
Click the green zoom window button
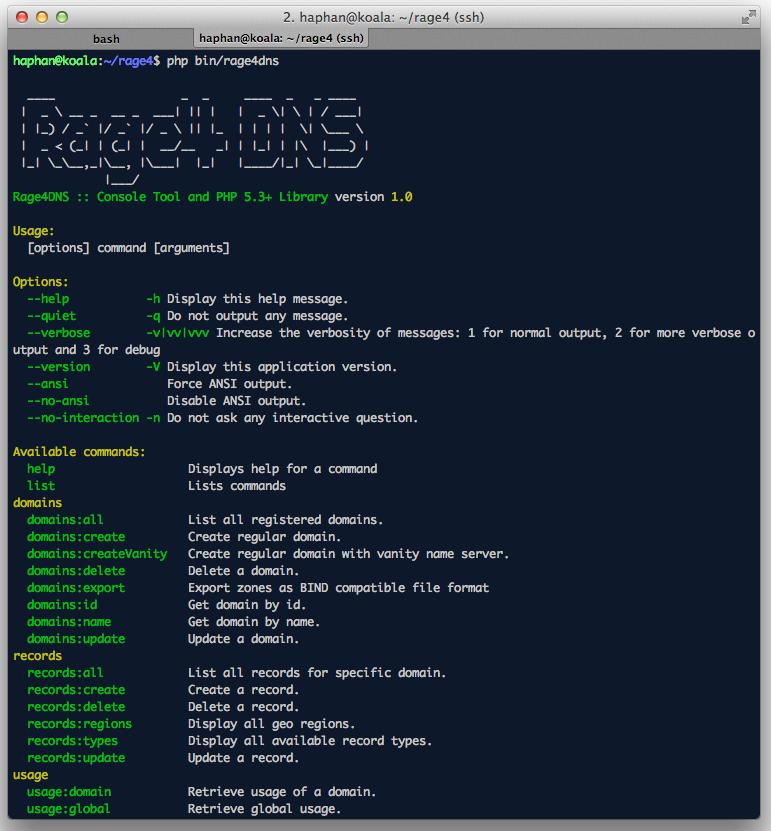62,17
